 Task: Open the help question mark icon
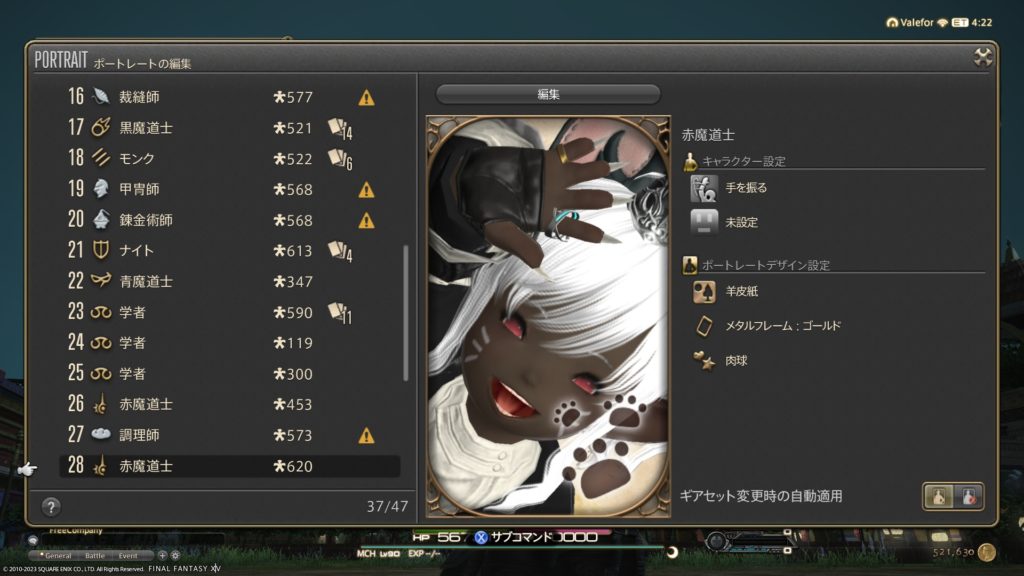(x=51, y=506)
